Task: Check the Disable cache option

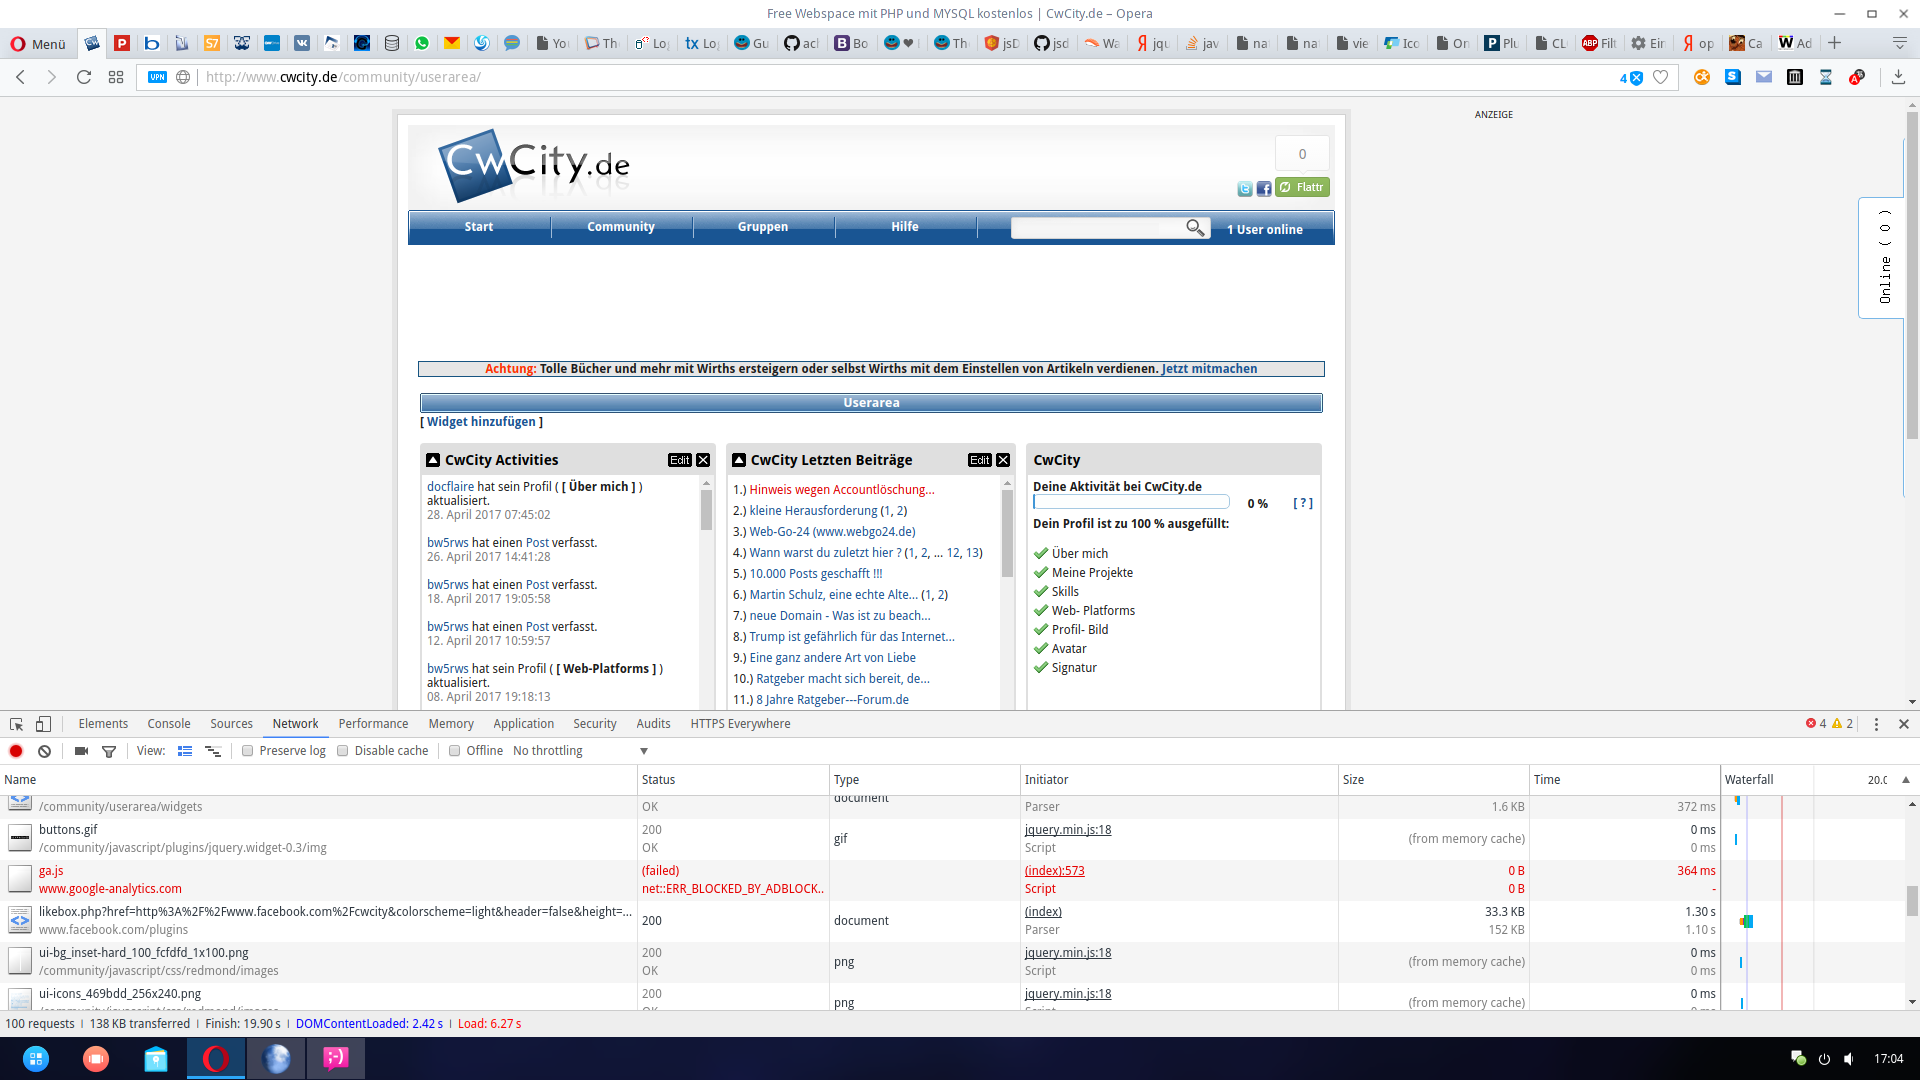Action: (x=343, y=751)
